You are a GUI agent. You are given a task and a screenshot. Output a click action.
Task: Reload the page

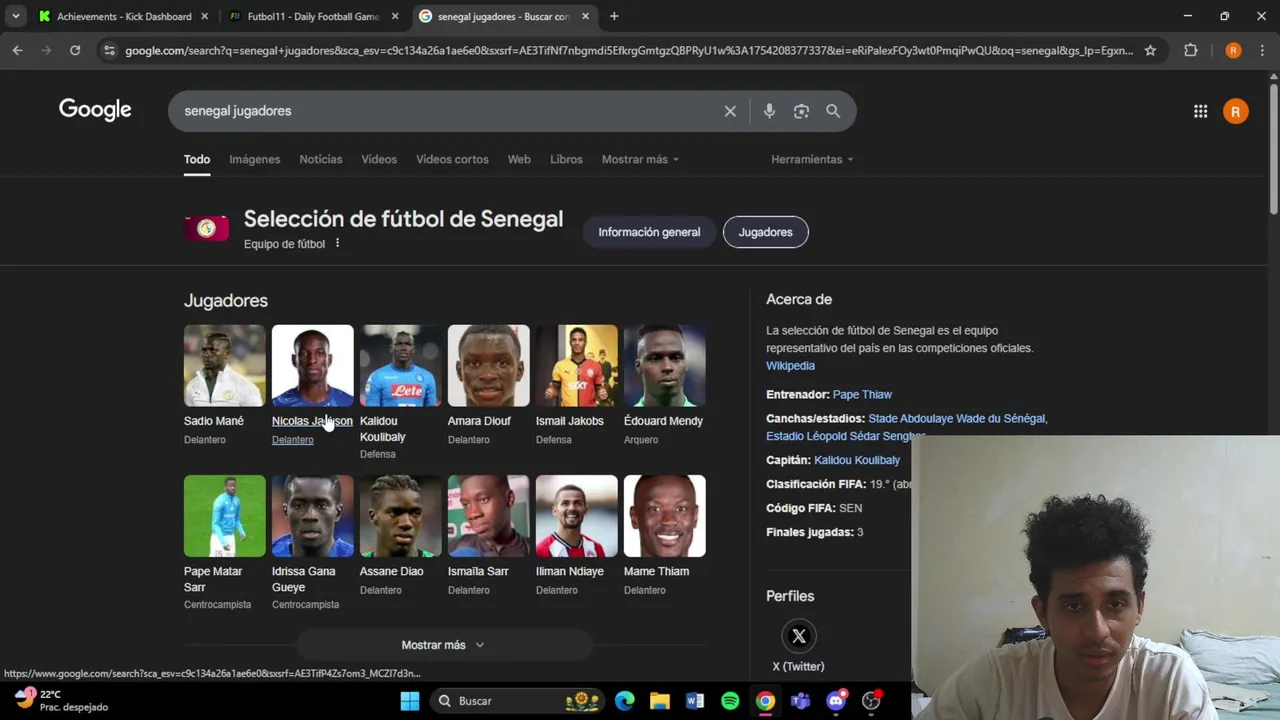[x=75, y=50]
